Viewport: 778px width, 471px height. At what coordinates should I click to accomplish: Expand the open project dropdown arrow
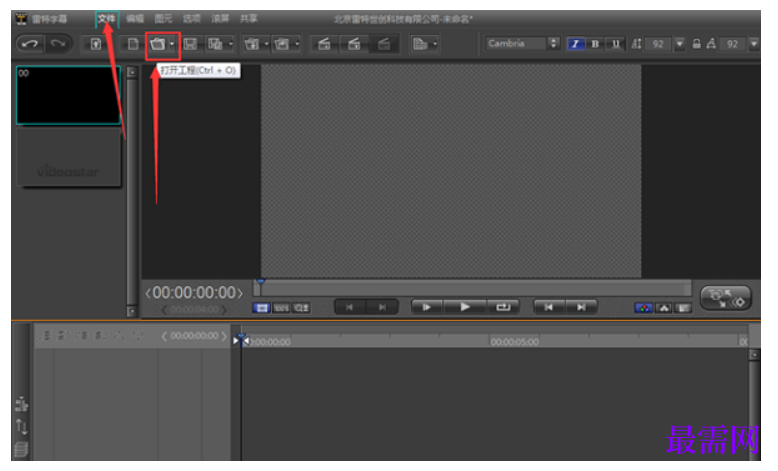coord(172,44)
